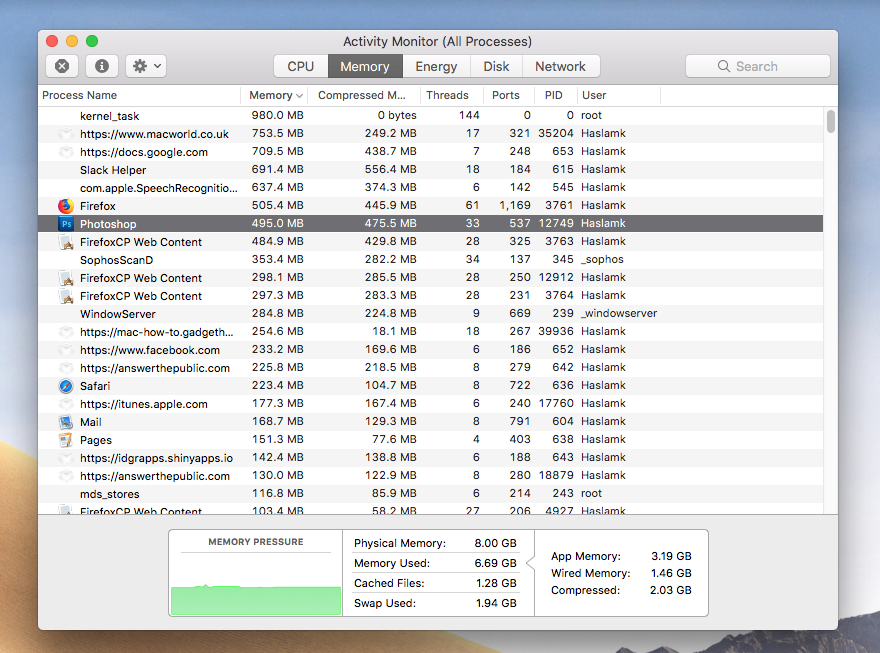Image resolution: width=880 pixels, height=653 pixels.
Task: Click the Wired Memory 1.46 GB value
Action: (671, 573)
